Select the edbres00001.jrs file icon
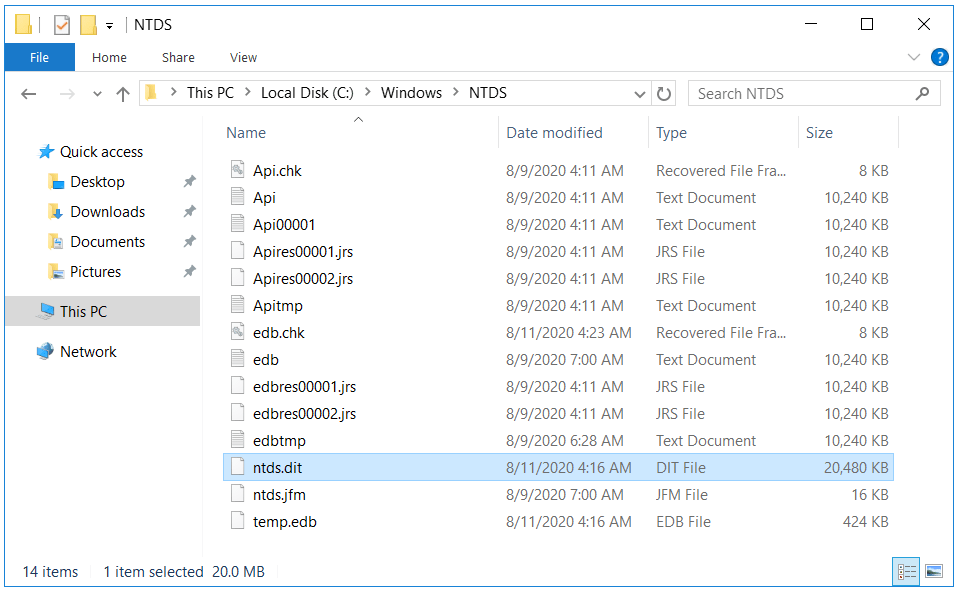This screenshot has height=589, width=957. (238, 386)
